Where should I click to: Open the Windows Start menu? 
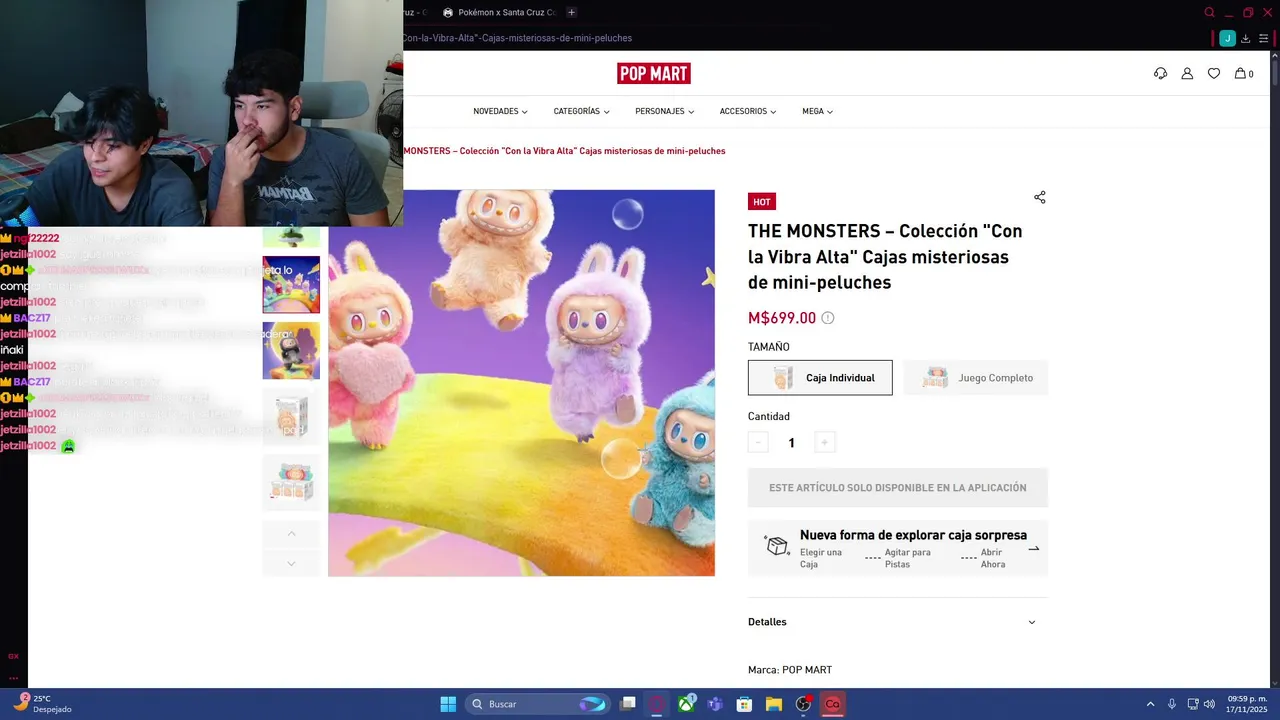coord(448,704)
